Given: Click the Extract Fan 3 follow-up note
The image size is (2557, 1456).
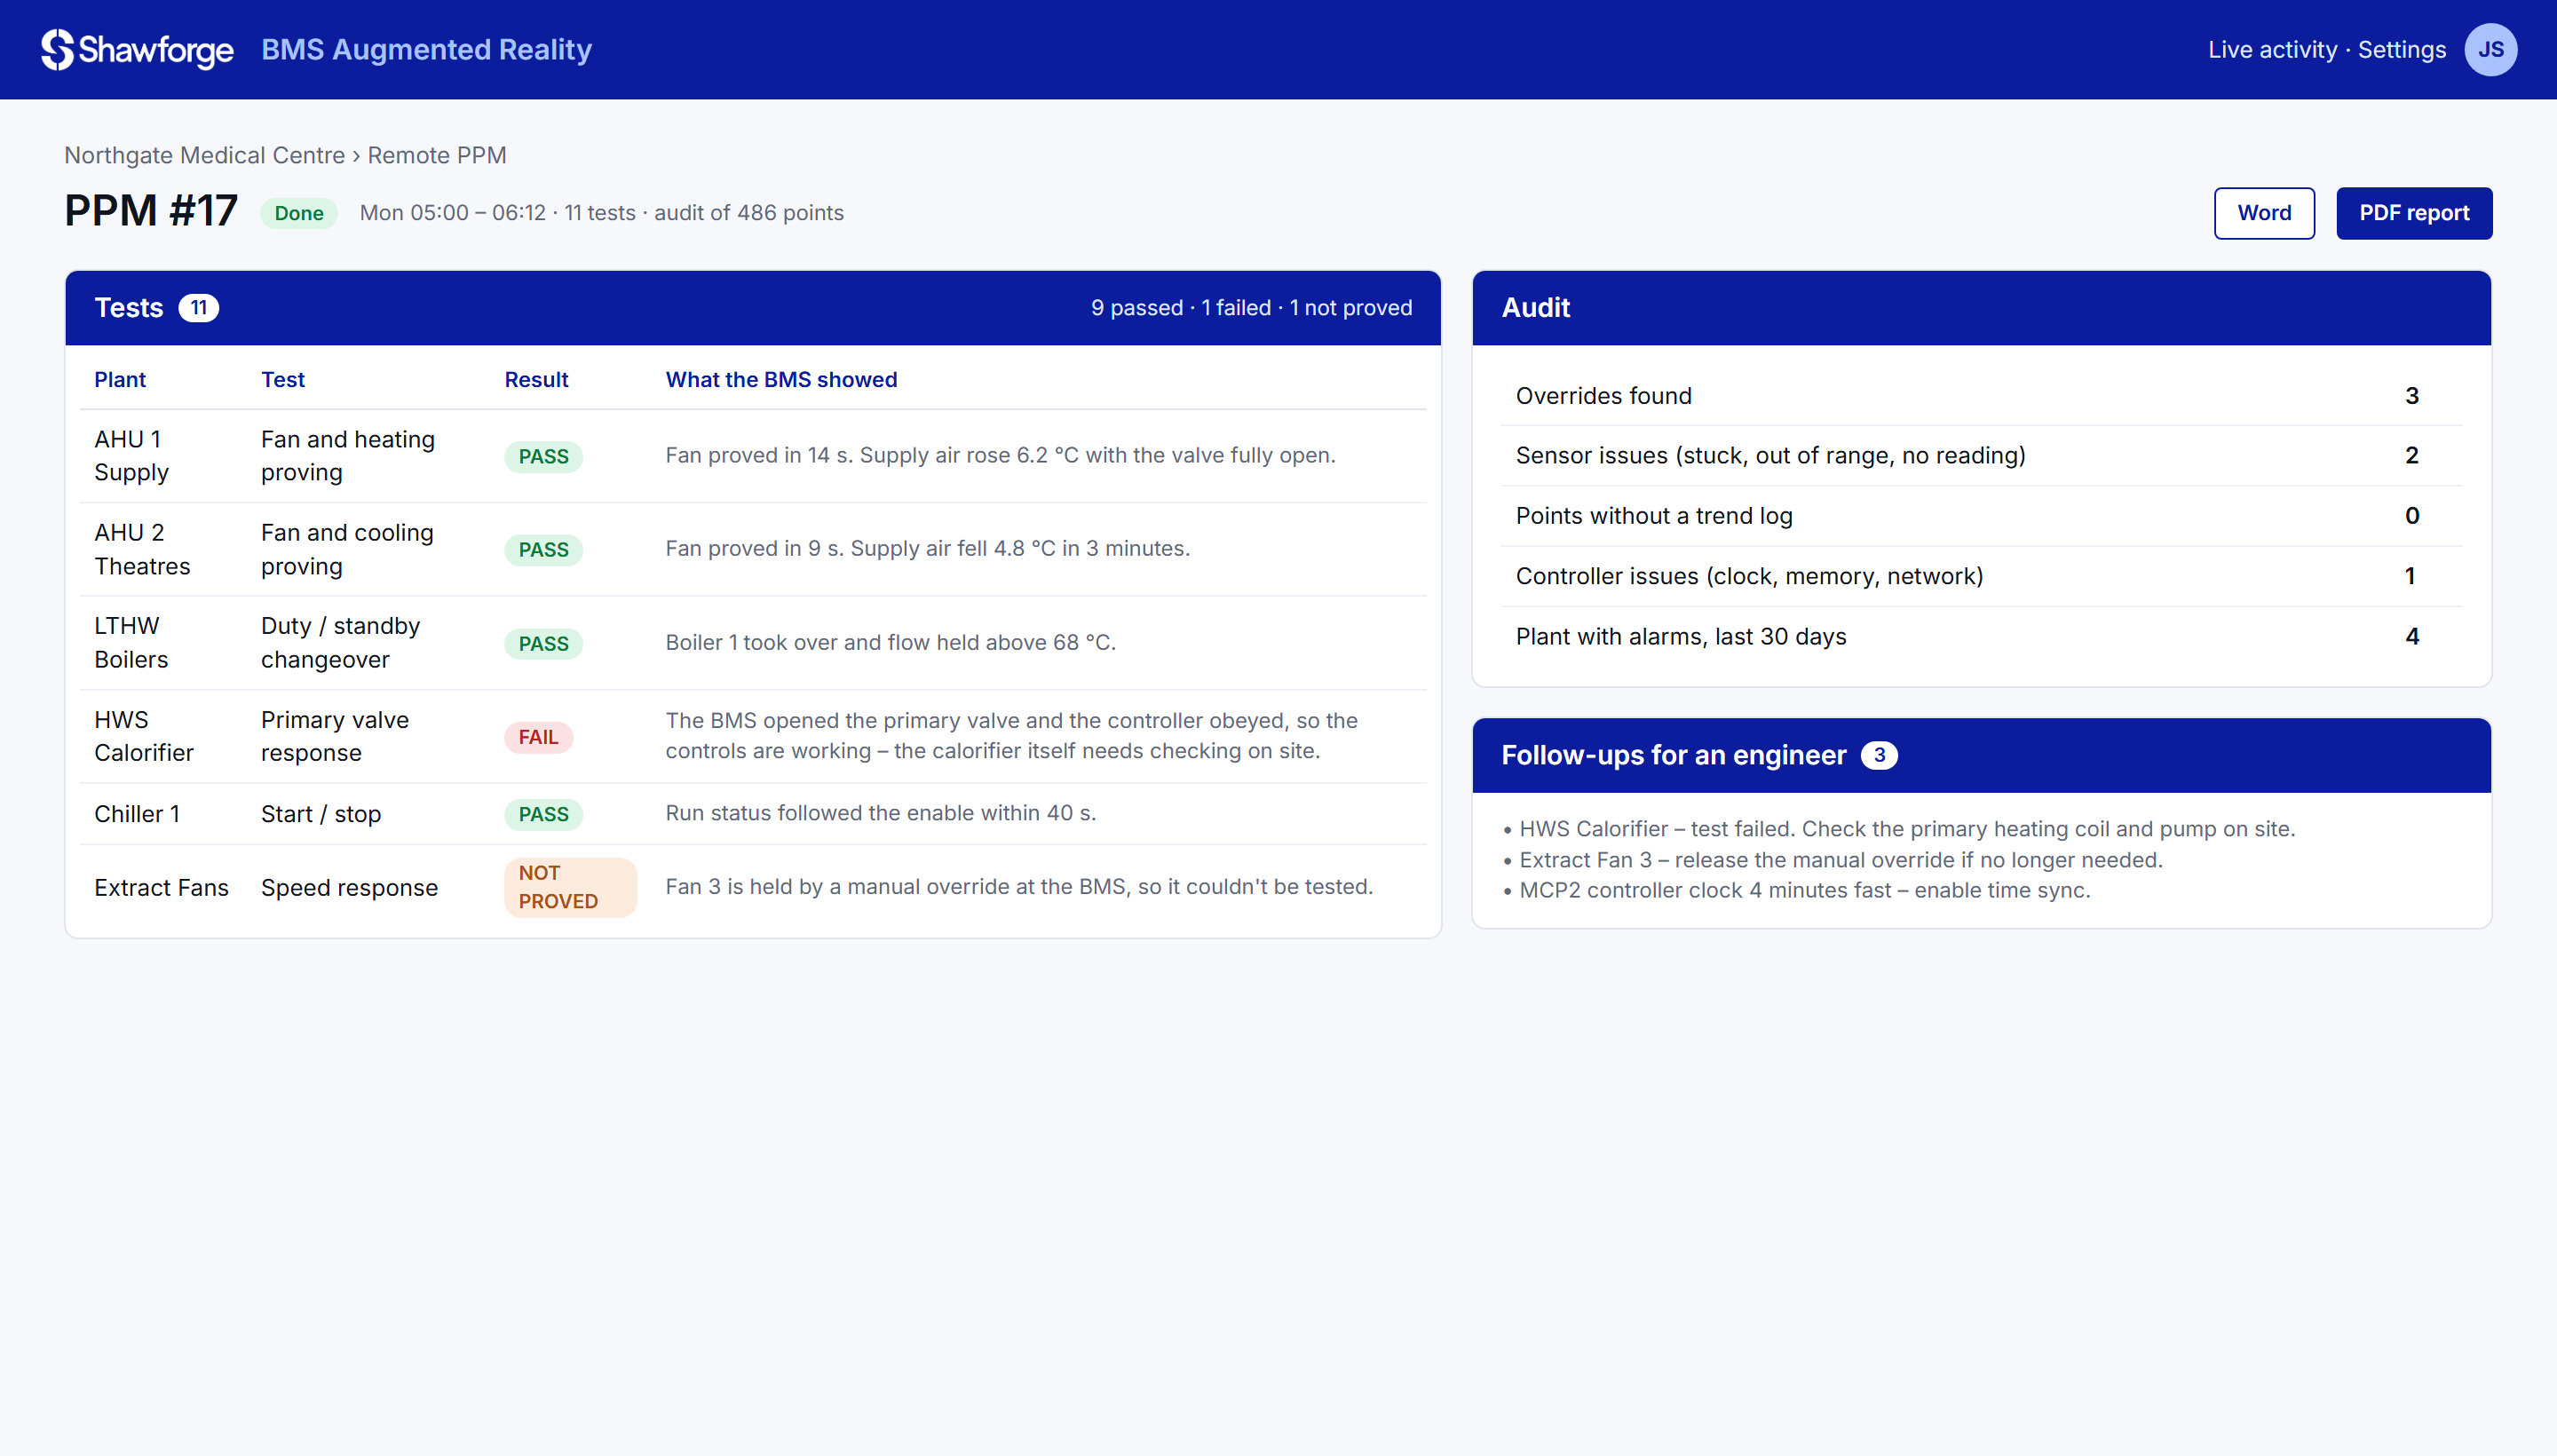Looking at the screenshot, I should [1832, 860].
